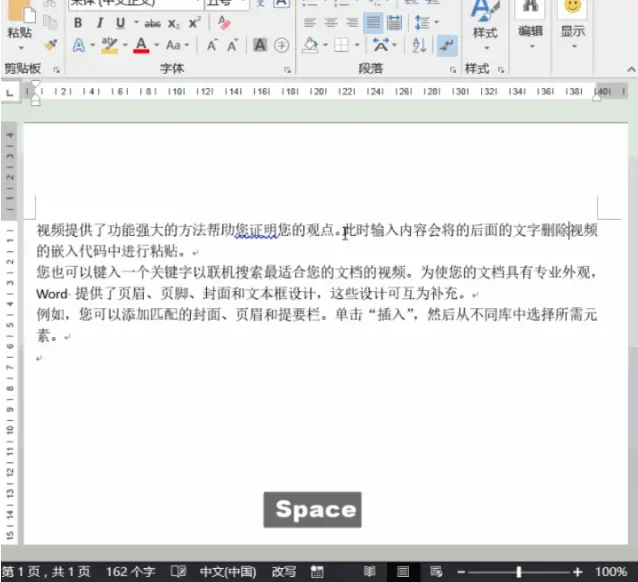The width and height of the screenshot is (638, 582).
Task: Toggle Underline formatting
Action: click(x=120, y=23)
